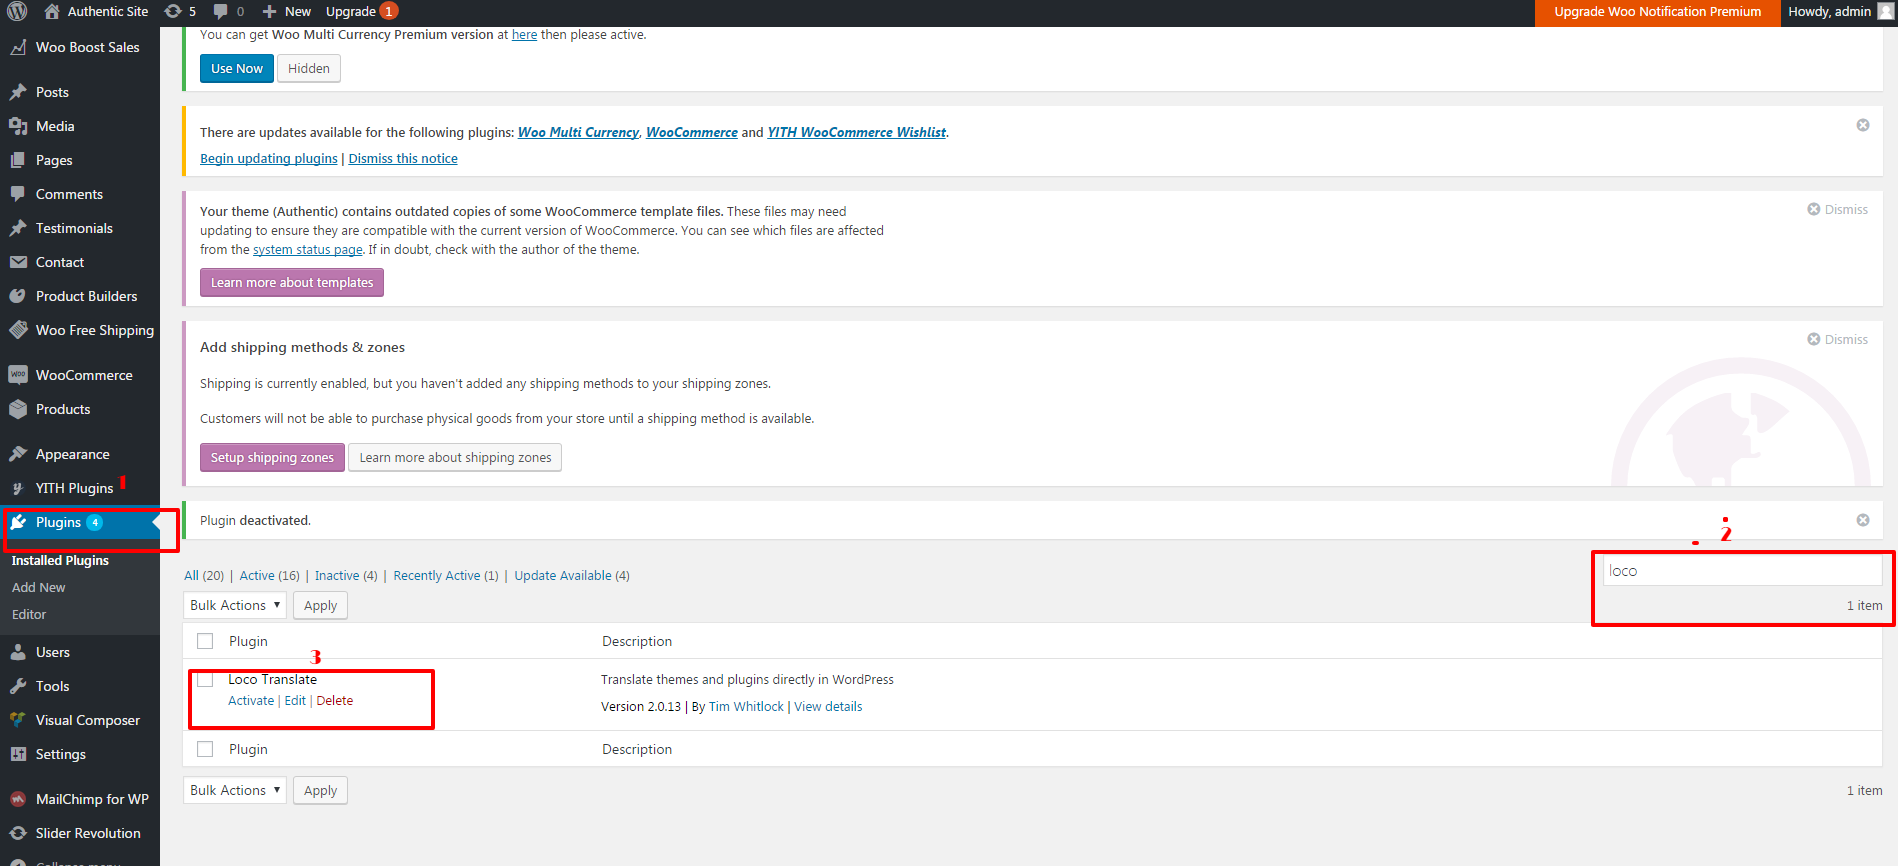Click Upgrade Woo Notification Premium button

pyautogui.click(x=1657, y=12)
